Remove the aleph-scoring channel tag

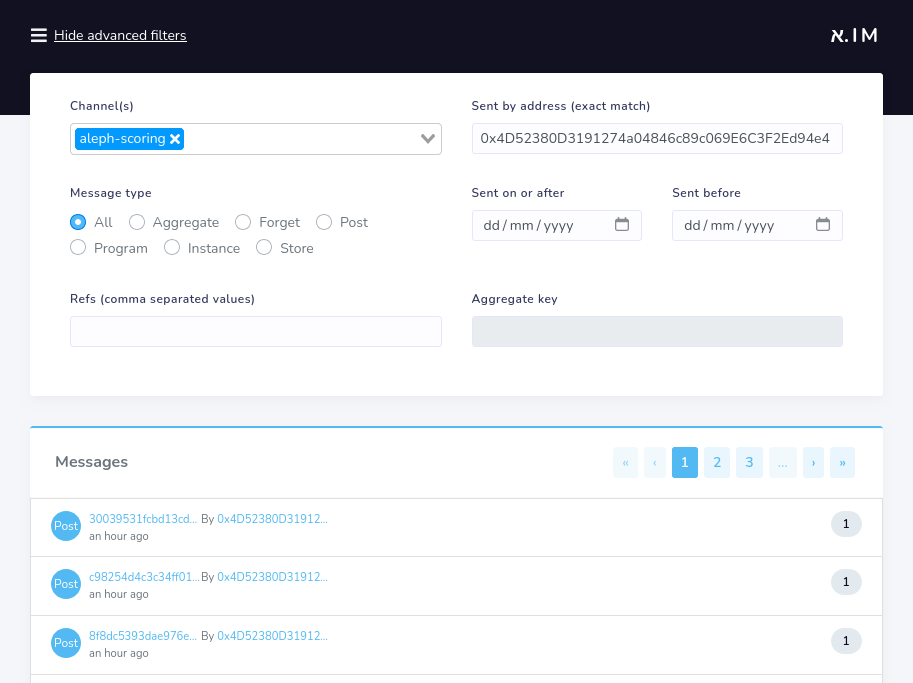[174, 138]
